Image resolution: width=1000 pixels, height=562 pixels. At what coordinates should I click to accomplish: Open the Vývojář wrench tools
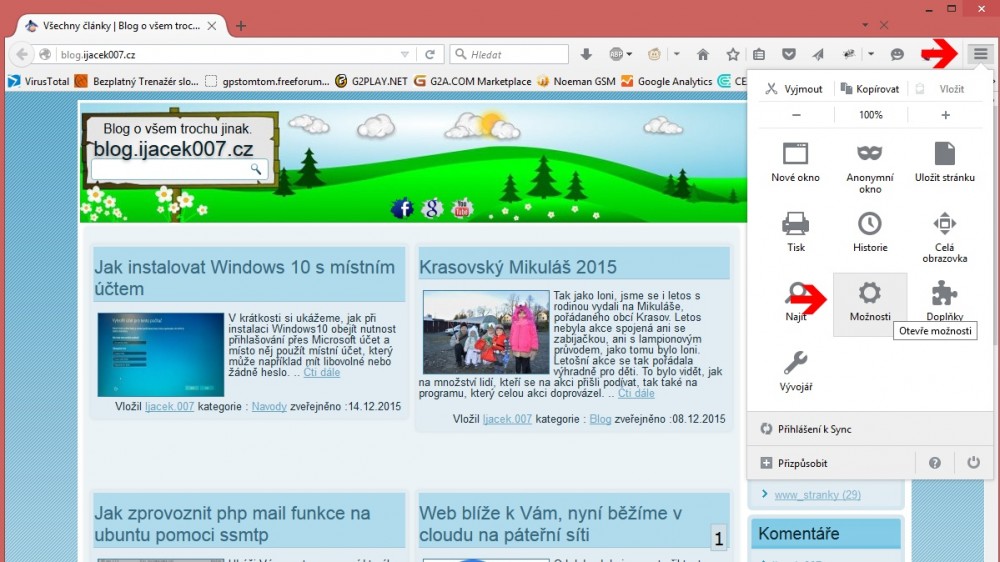(x=795, y=363)
